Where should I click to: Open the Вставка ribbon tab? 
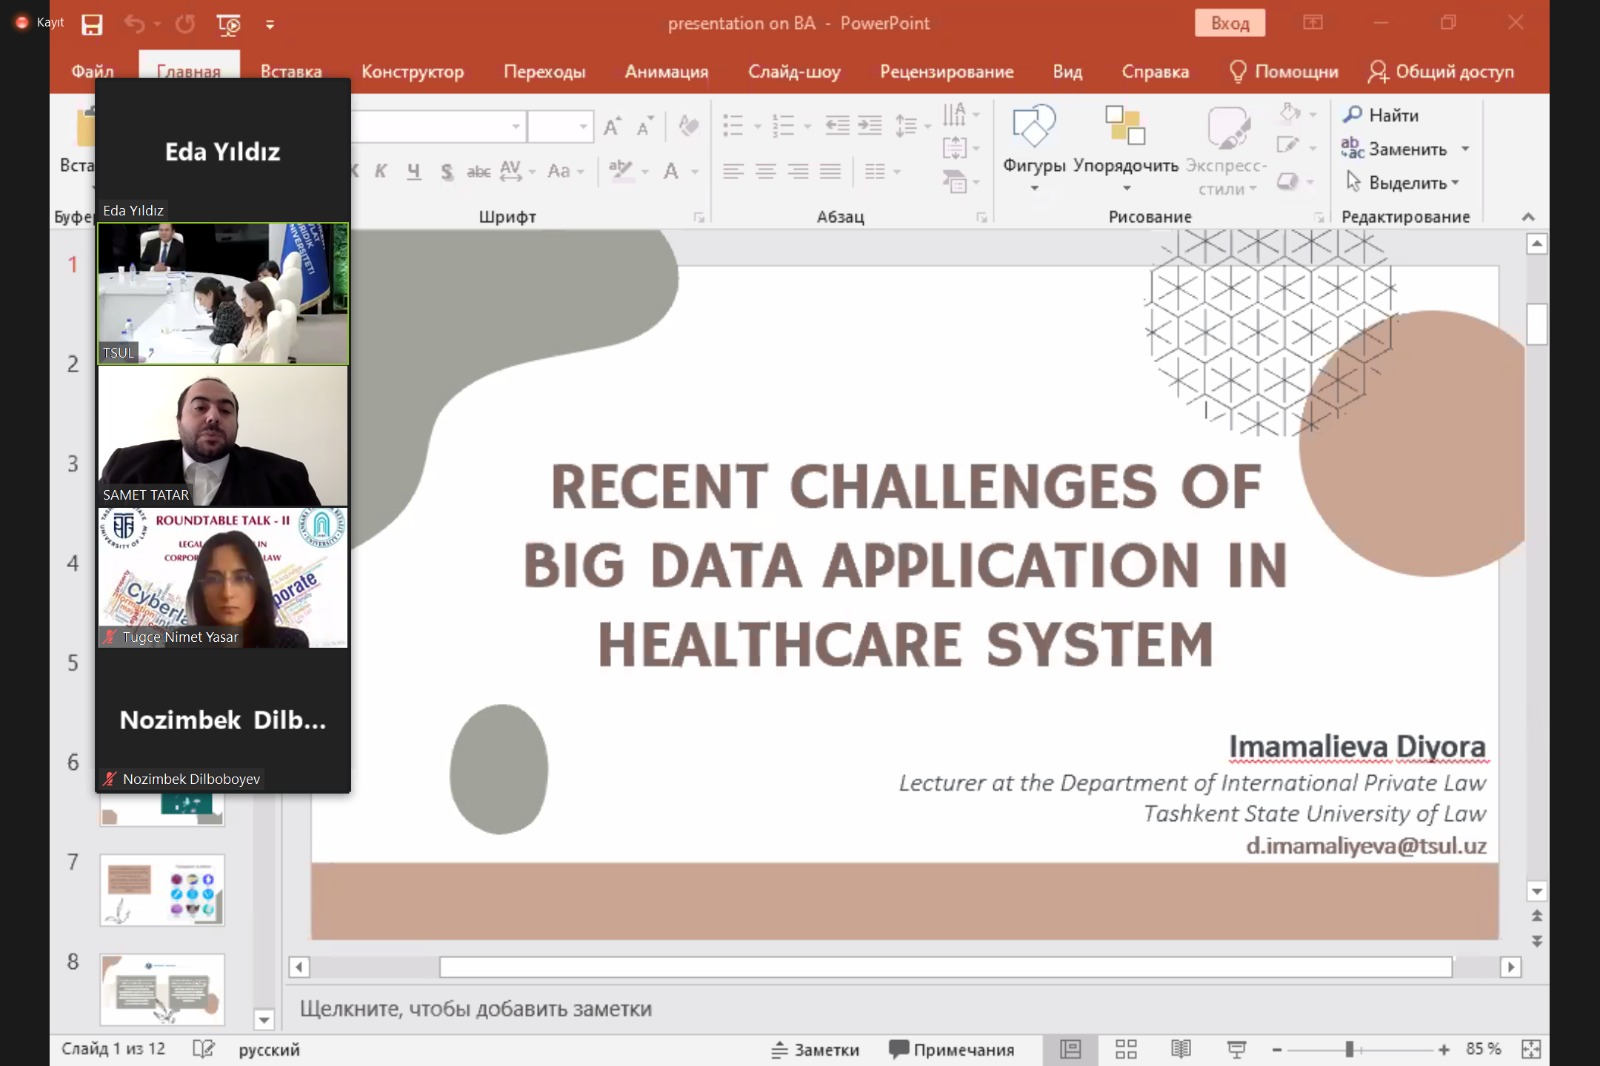(x=291, y=71)
